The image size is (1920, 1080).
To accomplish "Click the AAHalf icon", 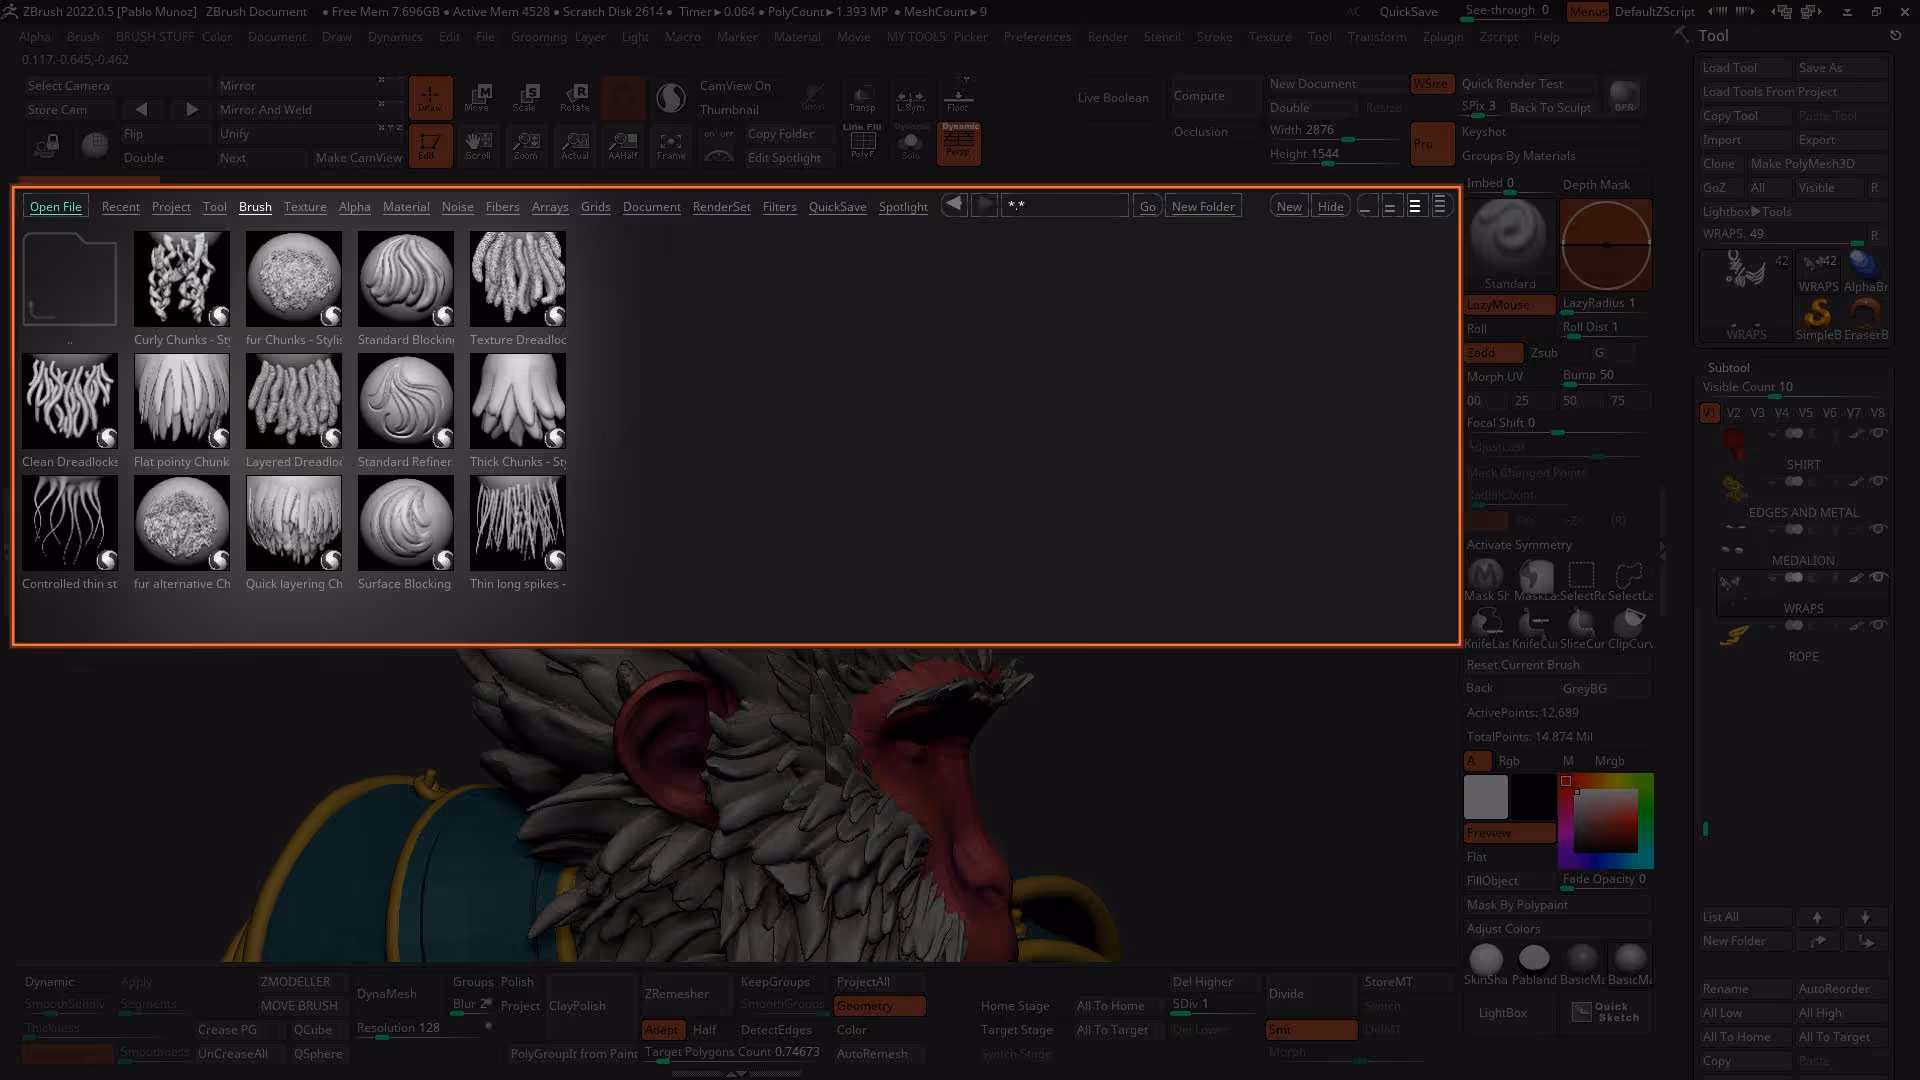I will (x=623, y=145).
